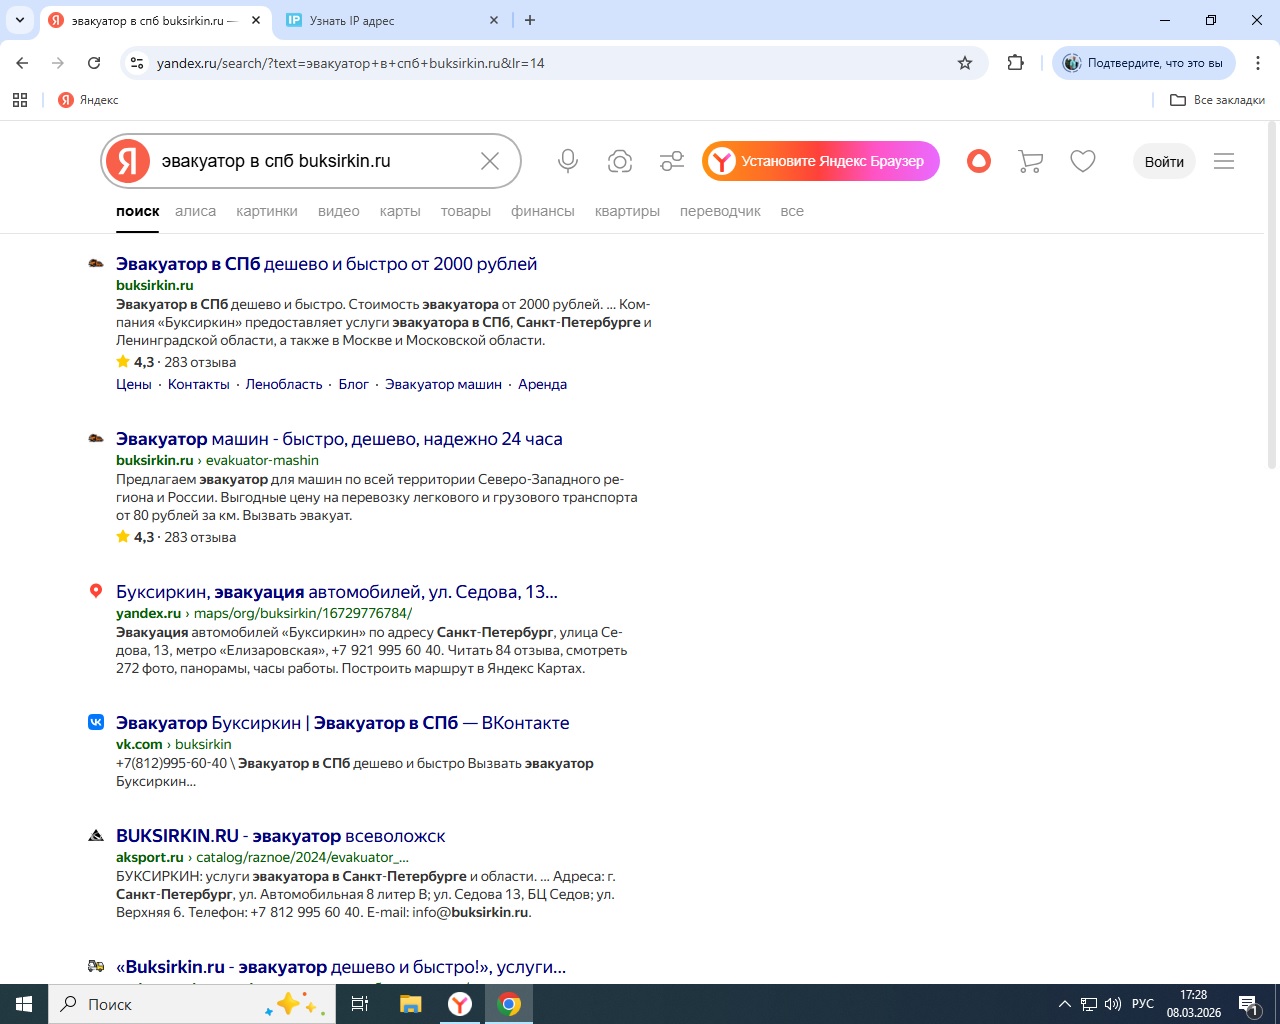Open 'Эвакуатор Буксиркин' ВКонтакте result
This screenshot has height=1024, width=1280.
[342, 723]
